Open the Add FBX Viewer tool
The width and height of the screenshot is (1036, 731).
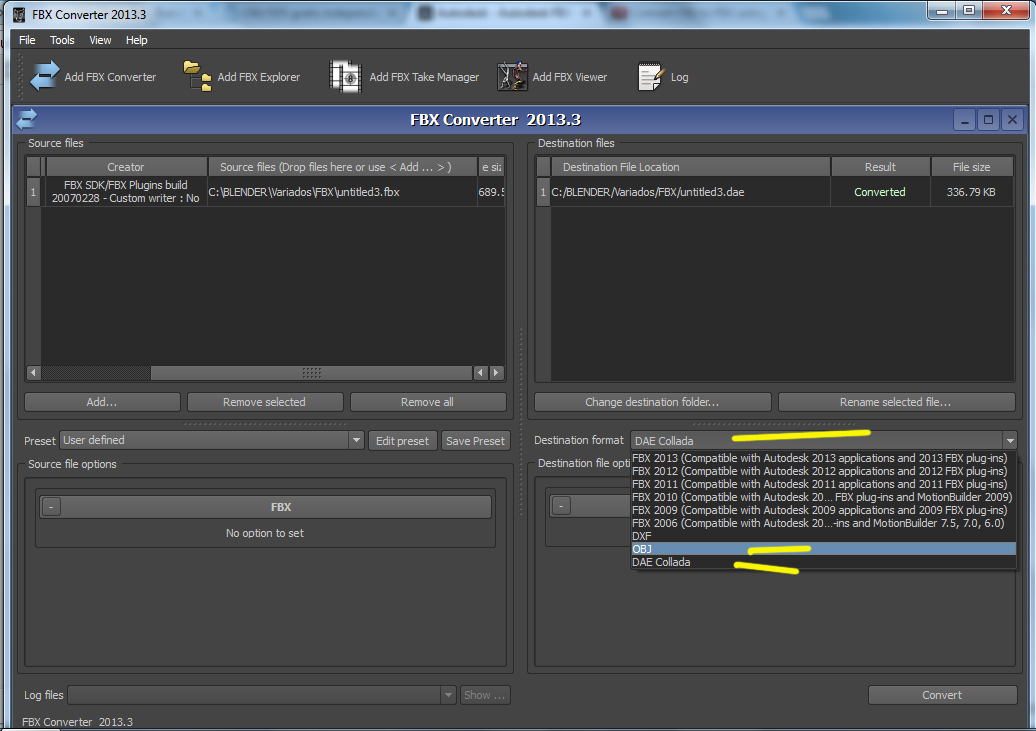[552, 77]
